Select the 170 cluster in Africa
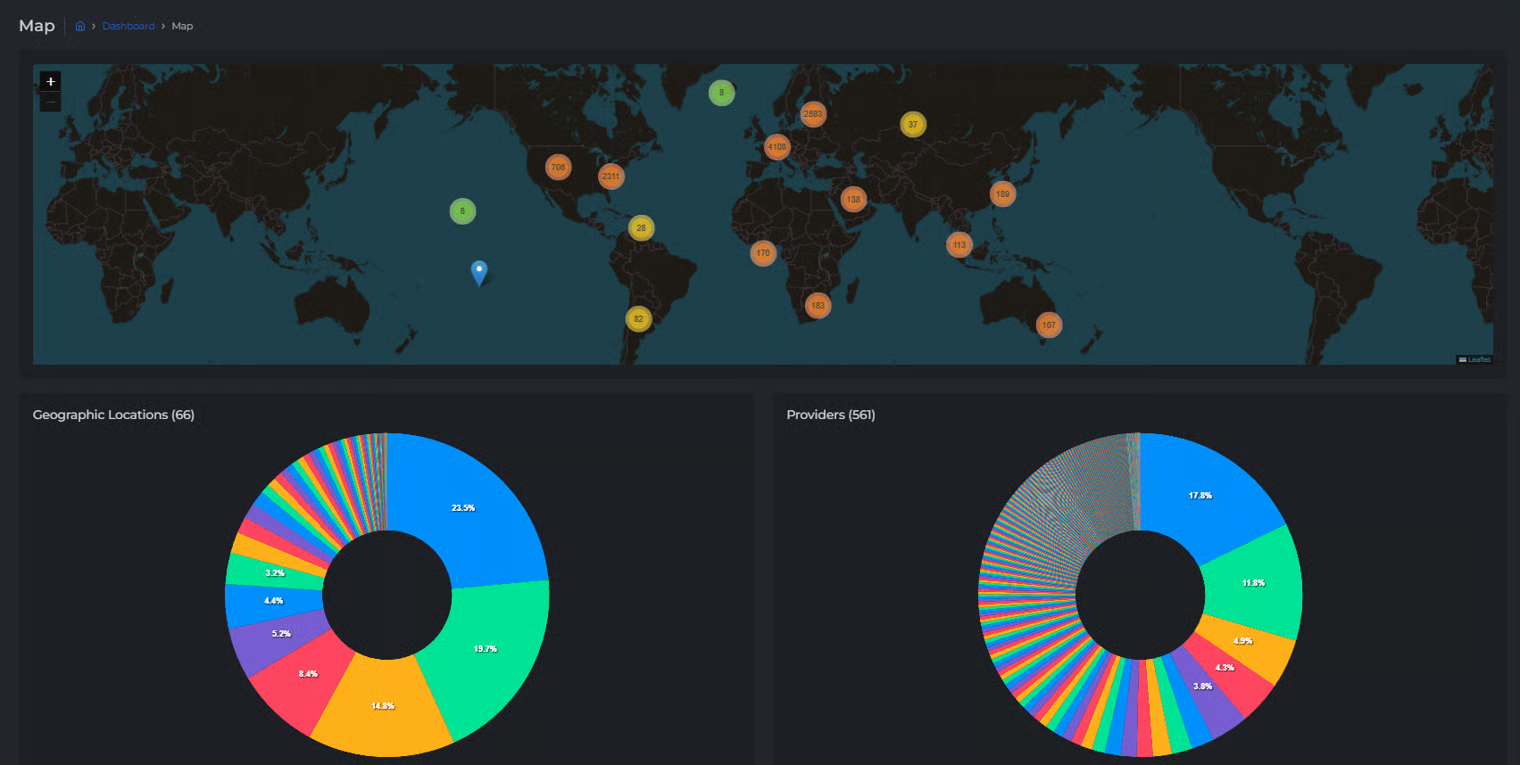This screenshot has height=765, width=1520. (763, 253)
